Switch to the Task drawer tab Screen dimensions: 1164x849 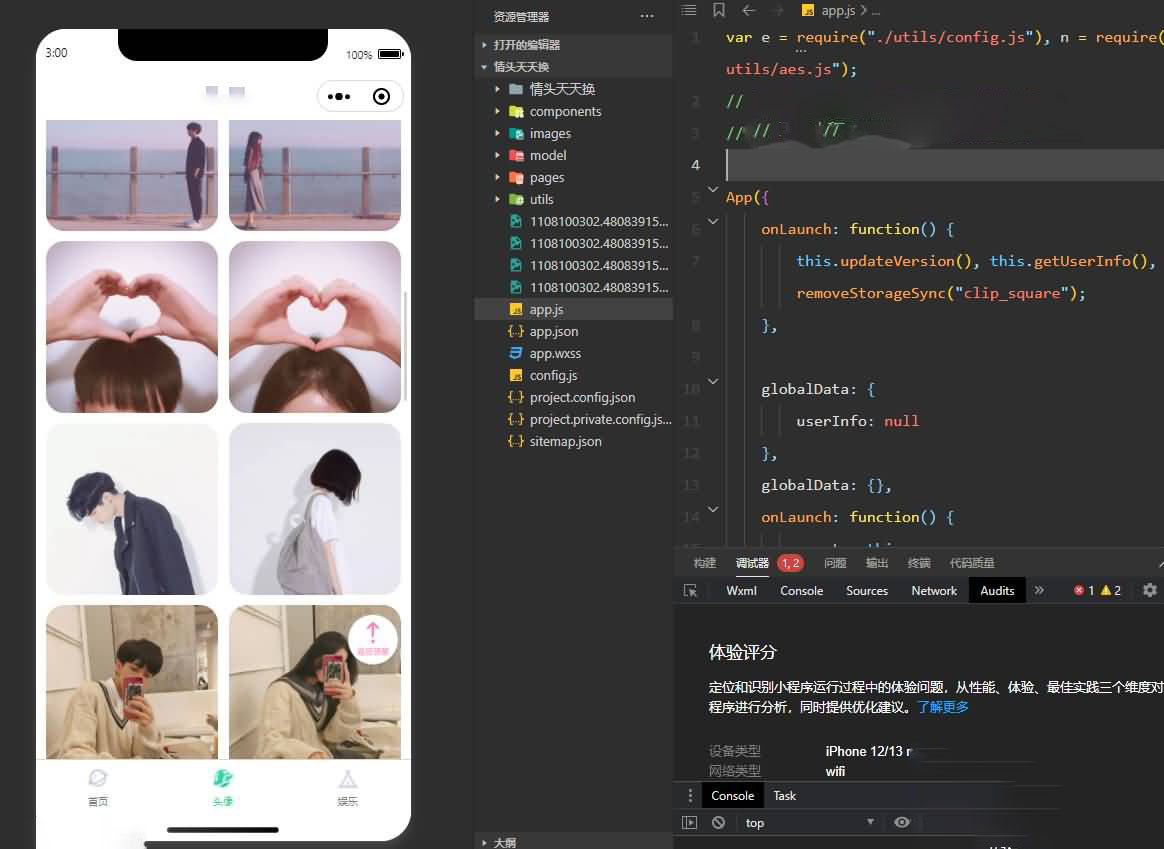(x=785, y=796)
